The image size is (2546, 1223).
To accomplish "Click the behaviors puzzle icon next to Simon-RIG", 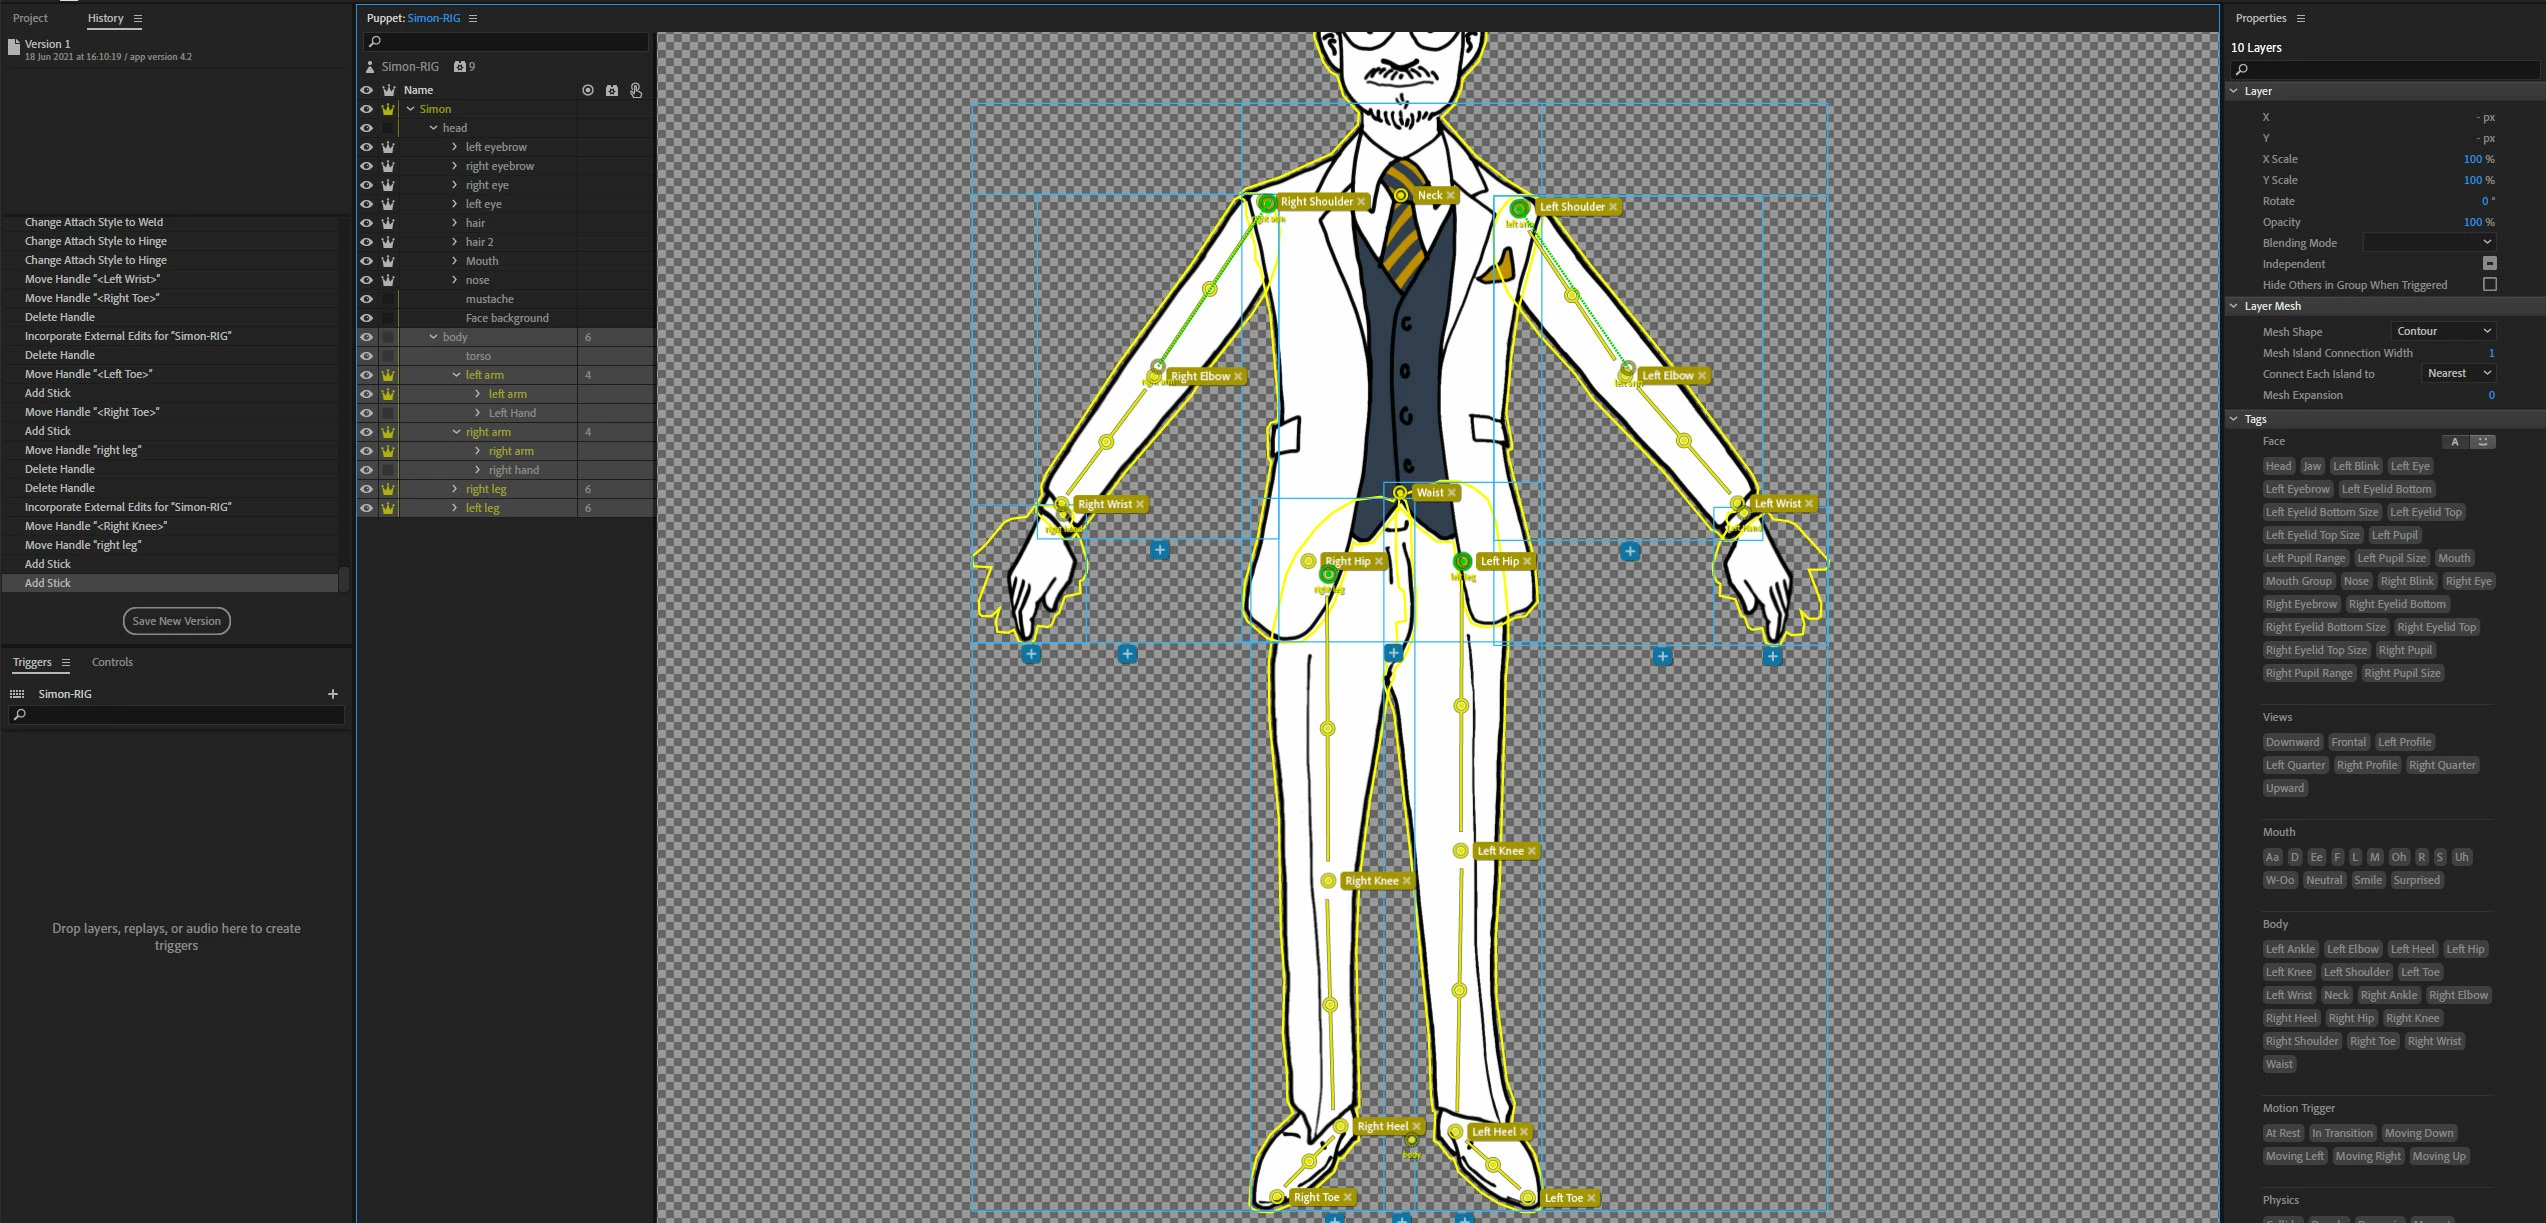I will (460, 67).
